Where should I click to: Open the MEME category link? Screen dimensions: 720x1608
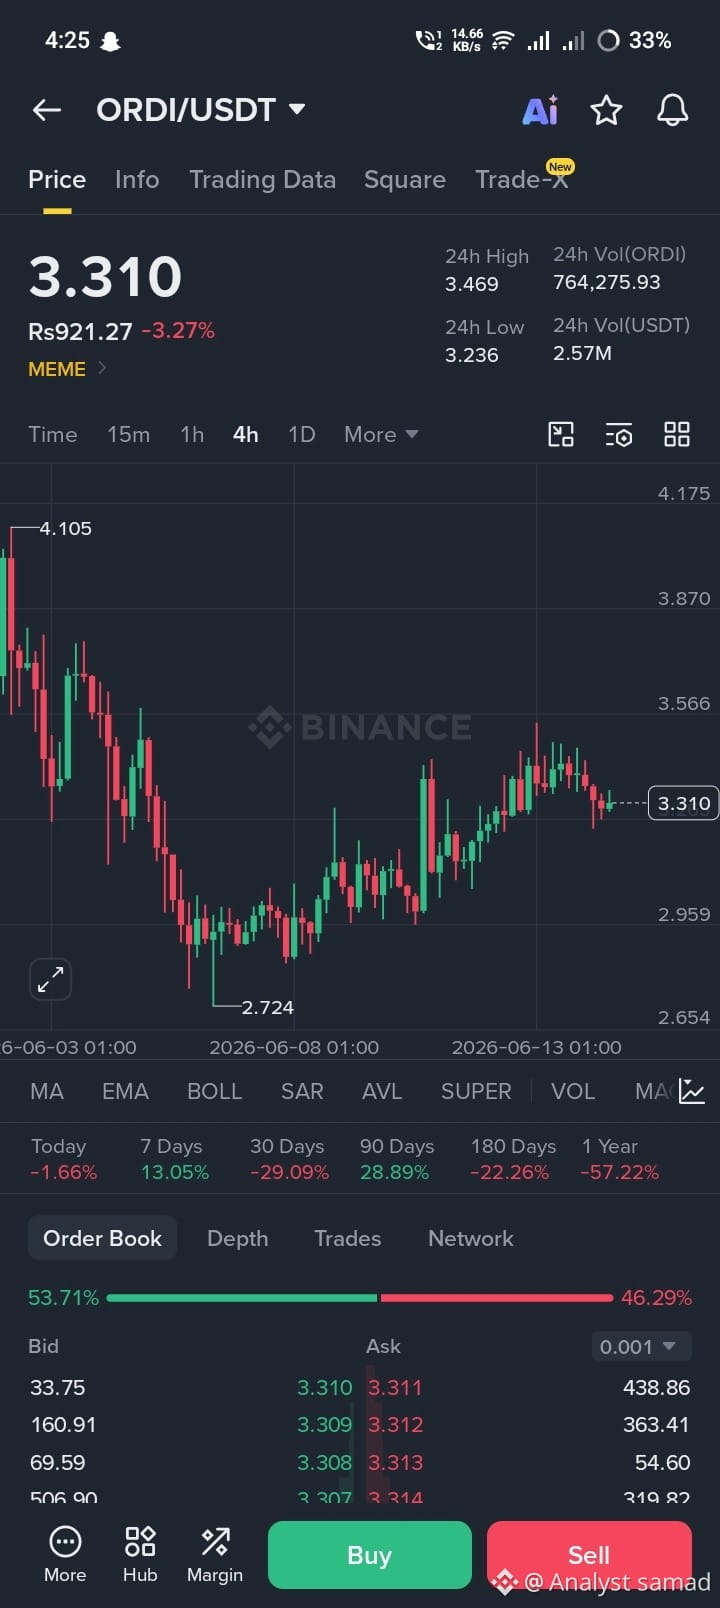click(x=67, y=369)
